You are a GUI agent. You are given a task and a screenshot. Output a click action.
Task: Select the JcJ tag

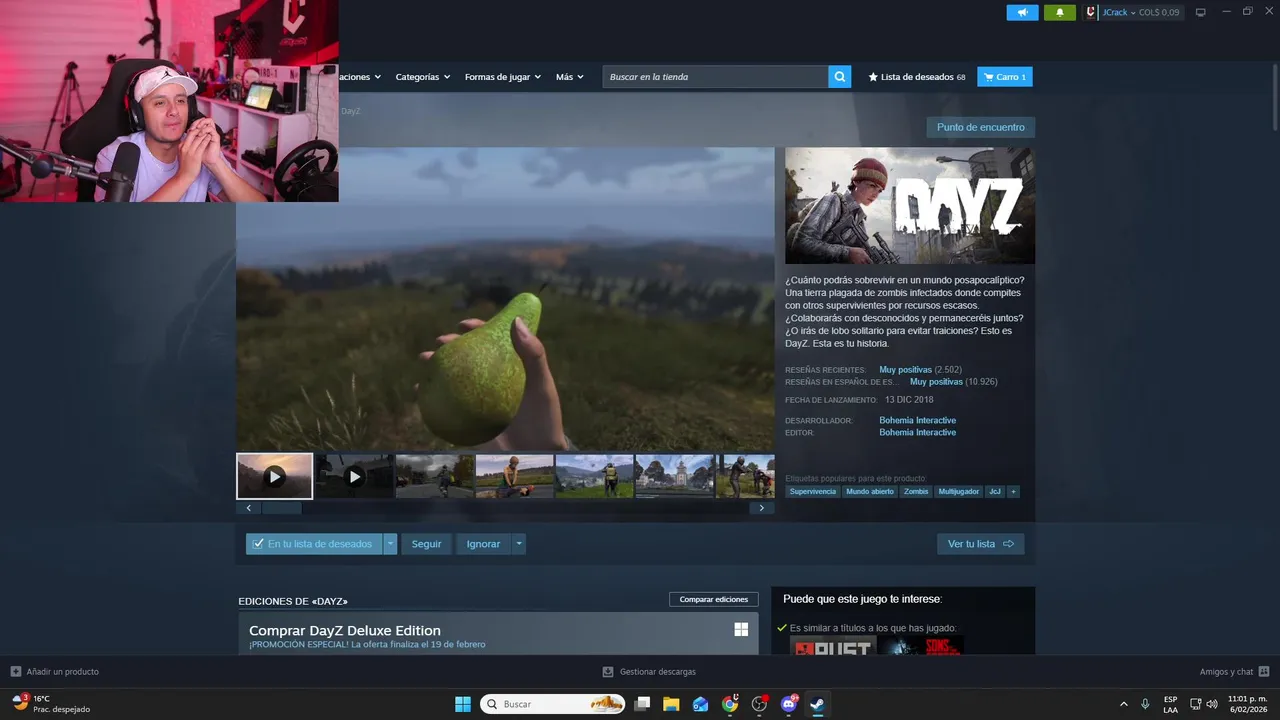click(x=994, y=492)
